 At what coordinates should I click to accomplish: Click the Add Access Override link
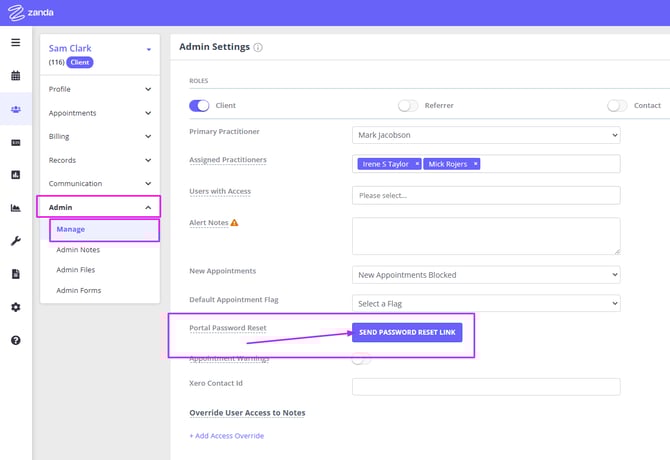click(226, 436)
